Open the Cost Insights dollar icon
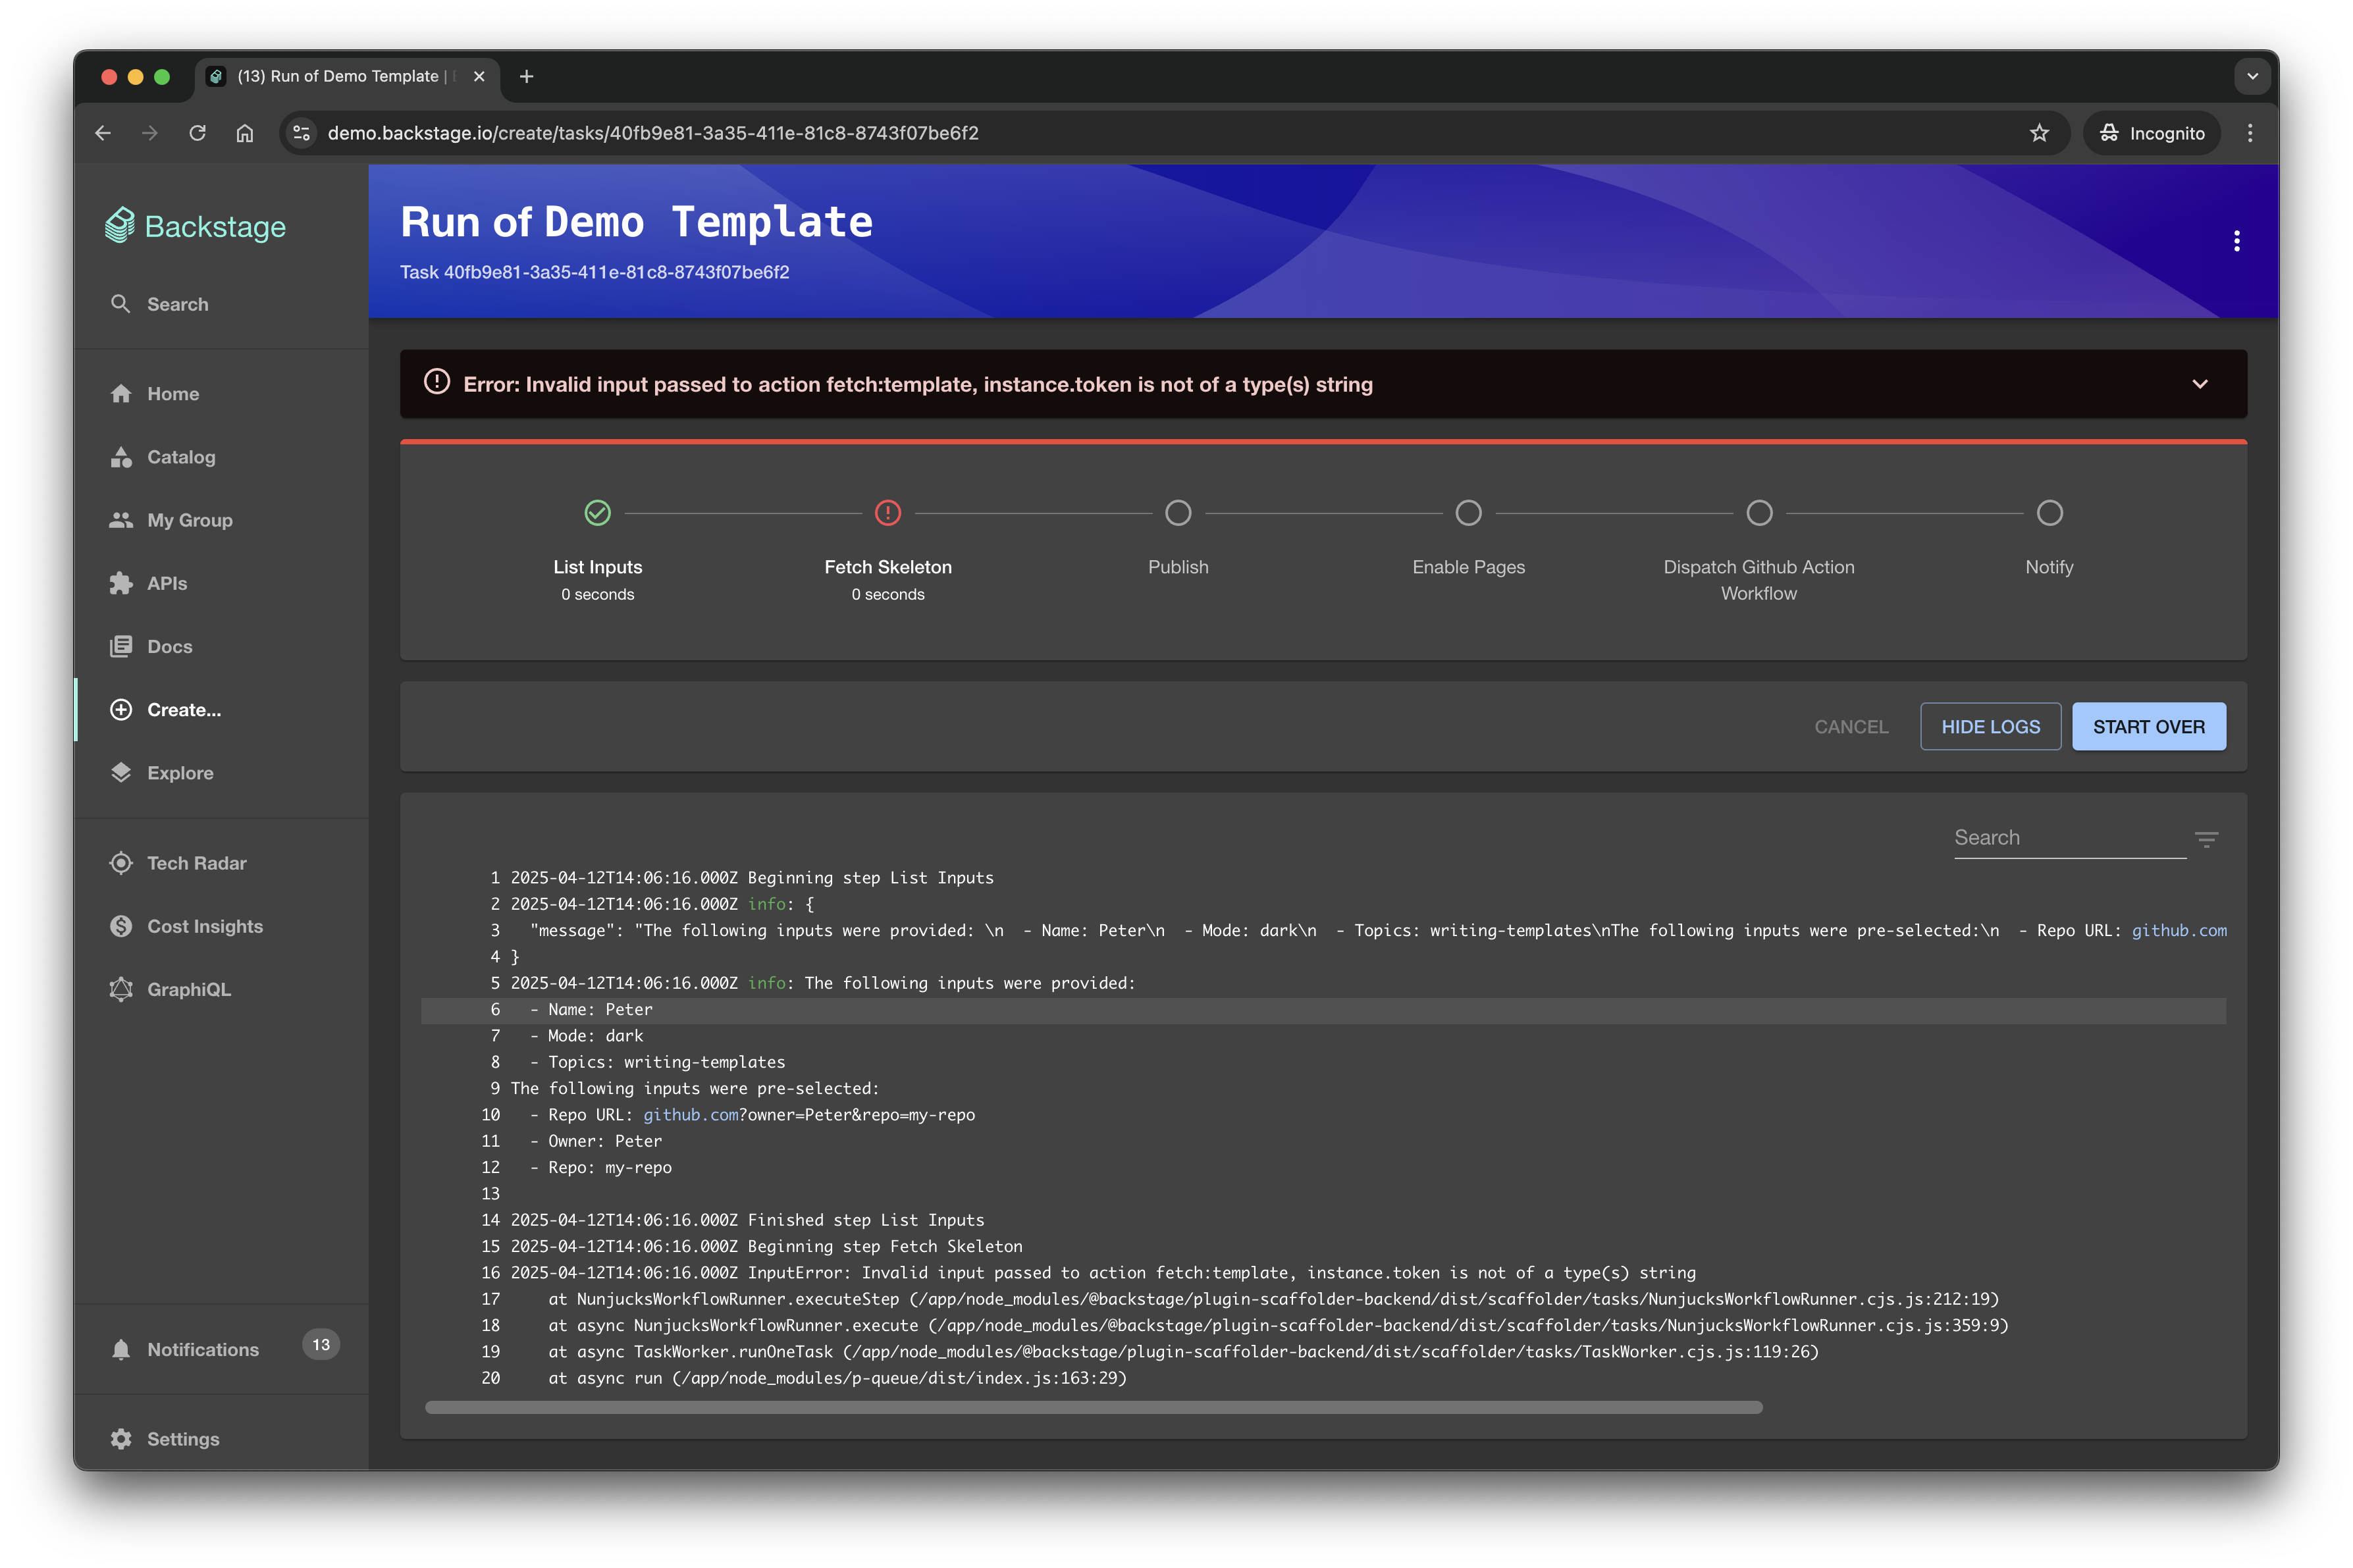This screenshot has height=1568, width=2353. [121, 926]
